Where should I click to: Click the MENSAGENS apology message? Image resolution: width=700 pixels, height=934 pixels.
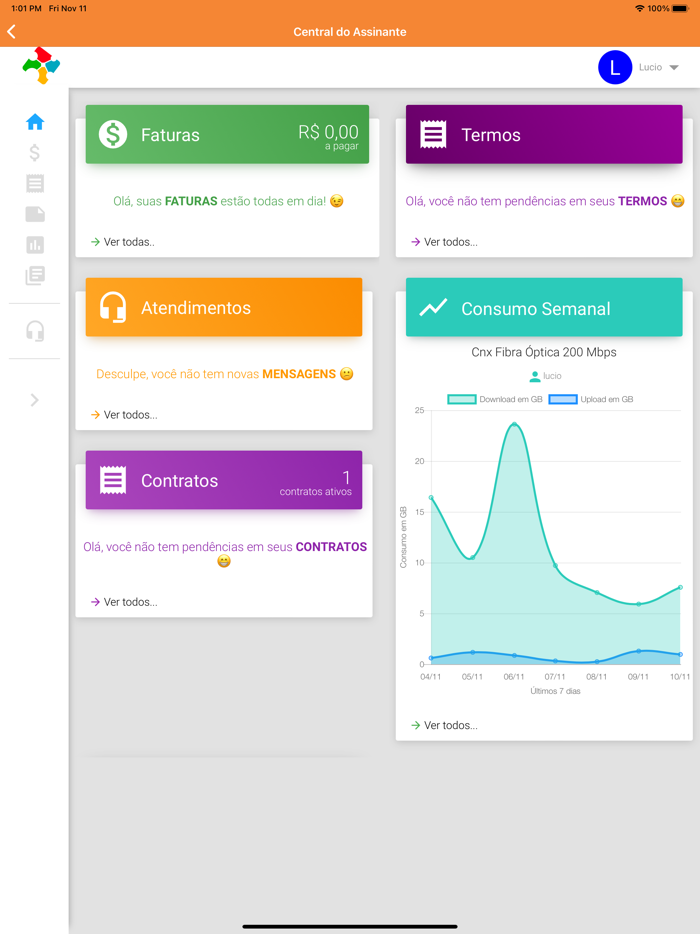[x=225, y=374]
